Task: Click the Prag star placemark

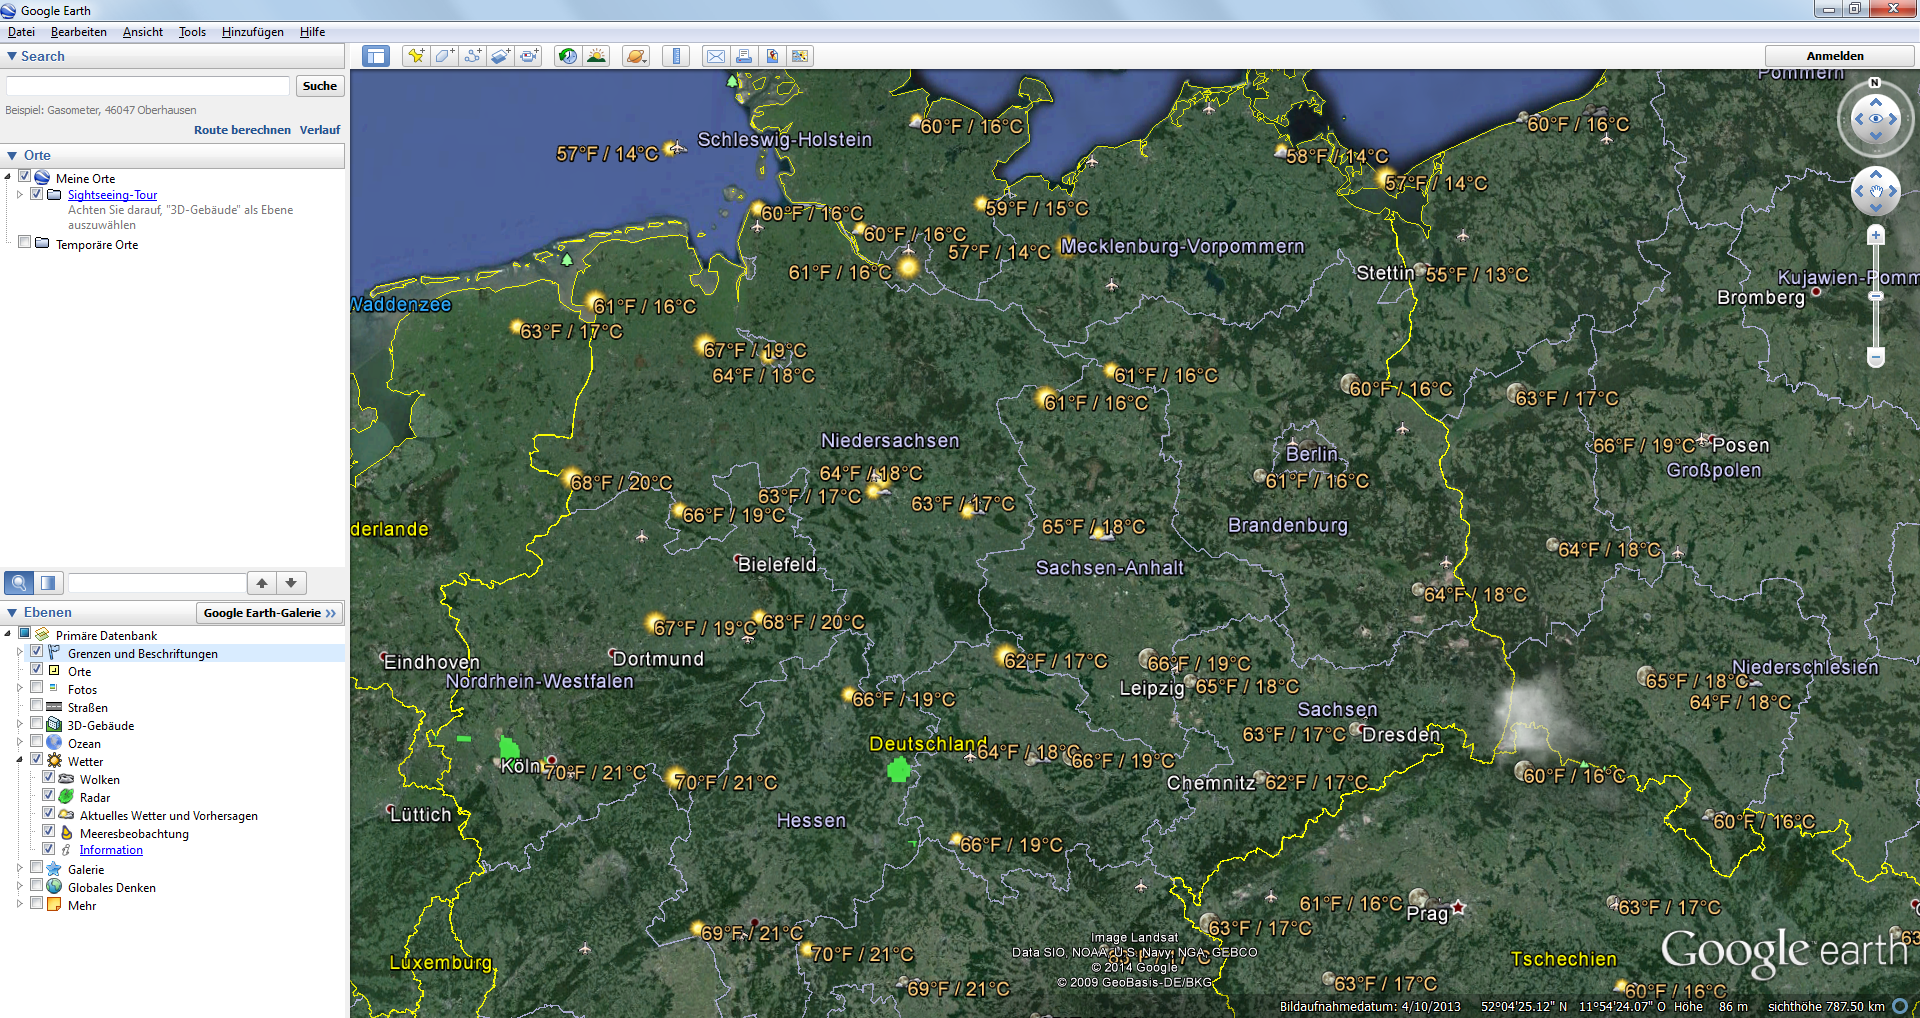Action: coord(1459,907)
